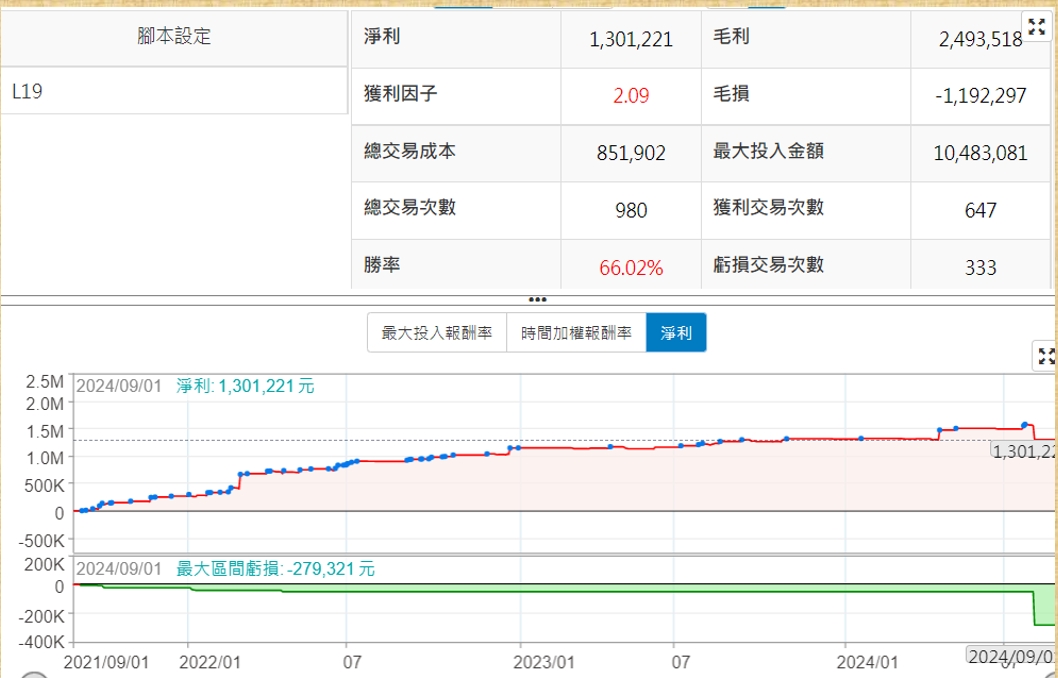This screenshot has width=1058, height=678.
Task: Click the highest blue data point on the chart
Action: click(1024, 425)
